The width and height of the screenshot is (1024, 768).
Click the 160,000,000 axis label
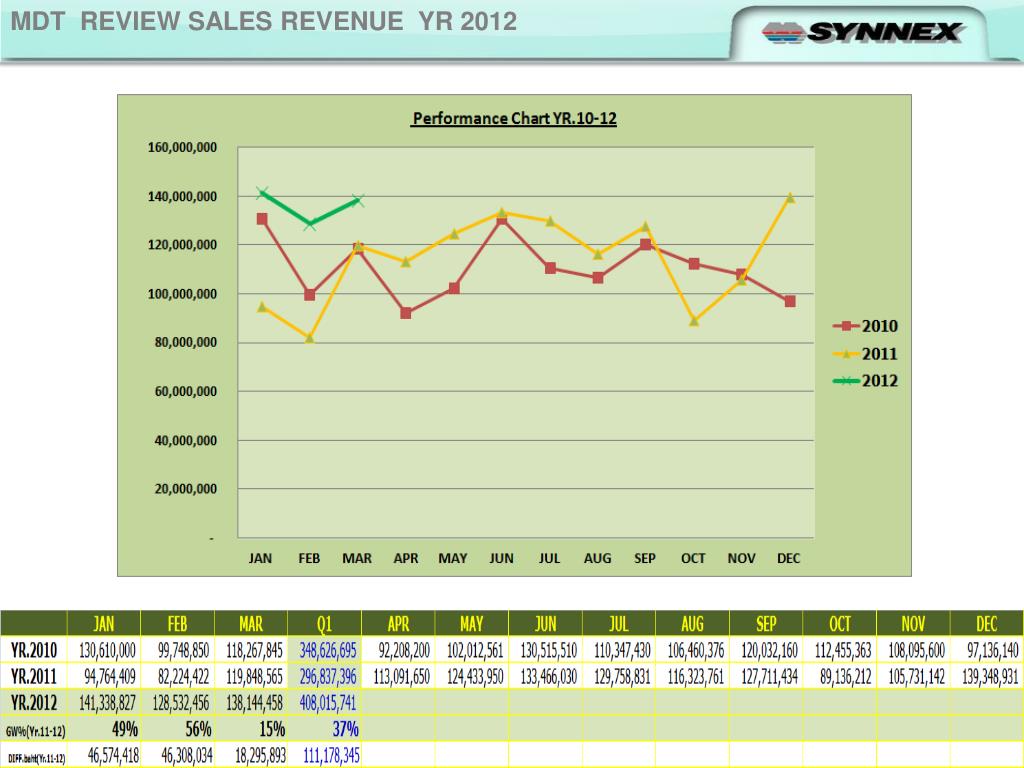pos(182,147)
